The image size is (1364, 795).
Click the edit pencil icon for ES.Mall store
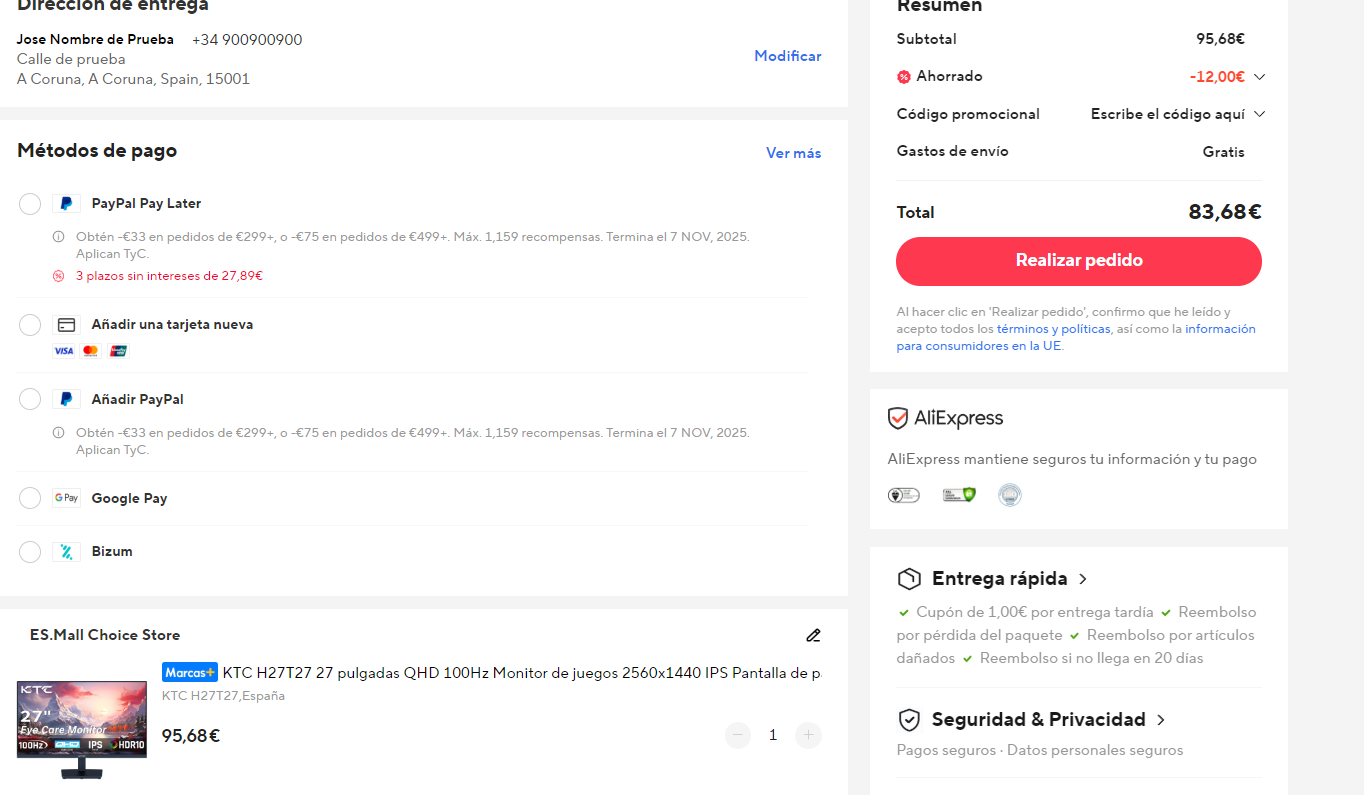[x=813, y=635]
